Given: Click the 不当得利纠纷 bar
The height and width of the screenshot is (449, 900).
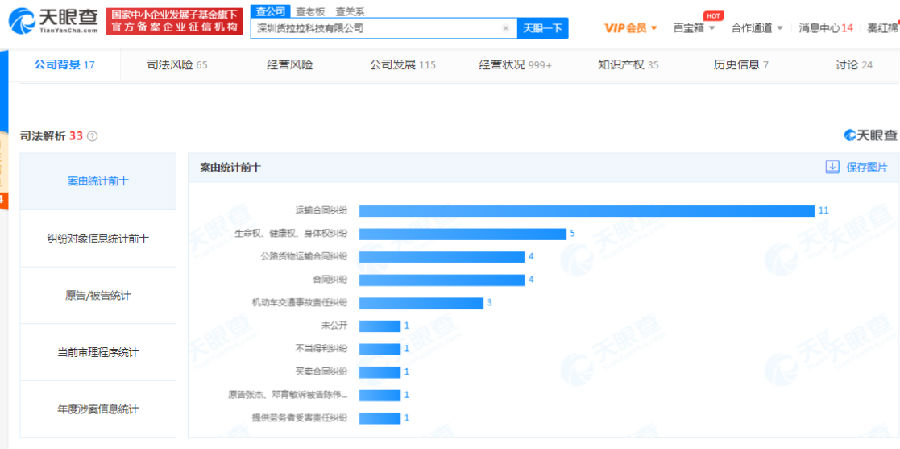Looking at the screenshot, I should tap(379, 349).
